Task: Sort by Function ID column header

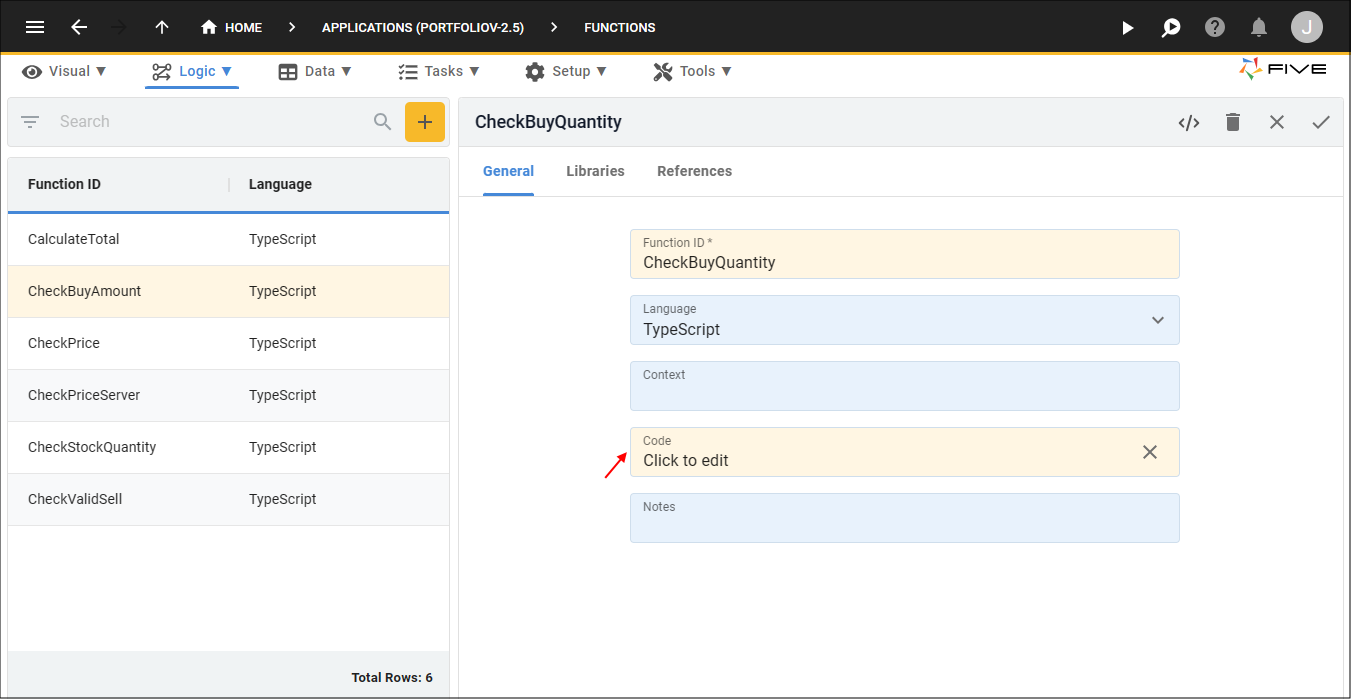Action: (64, 184)
